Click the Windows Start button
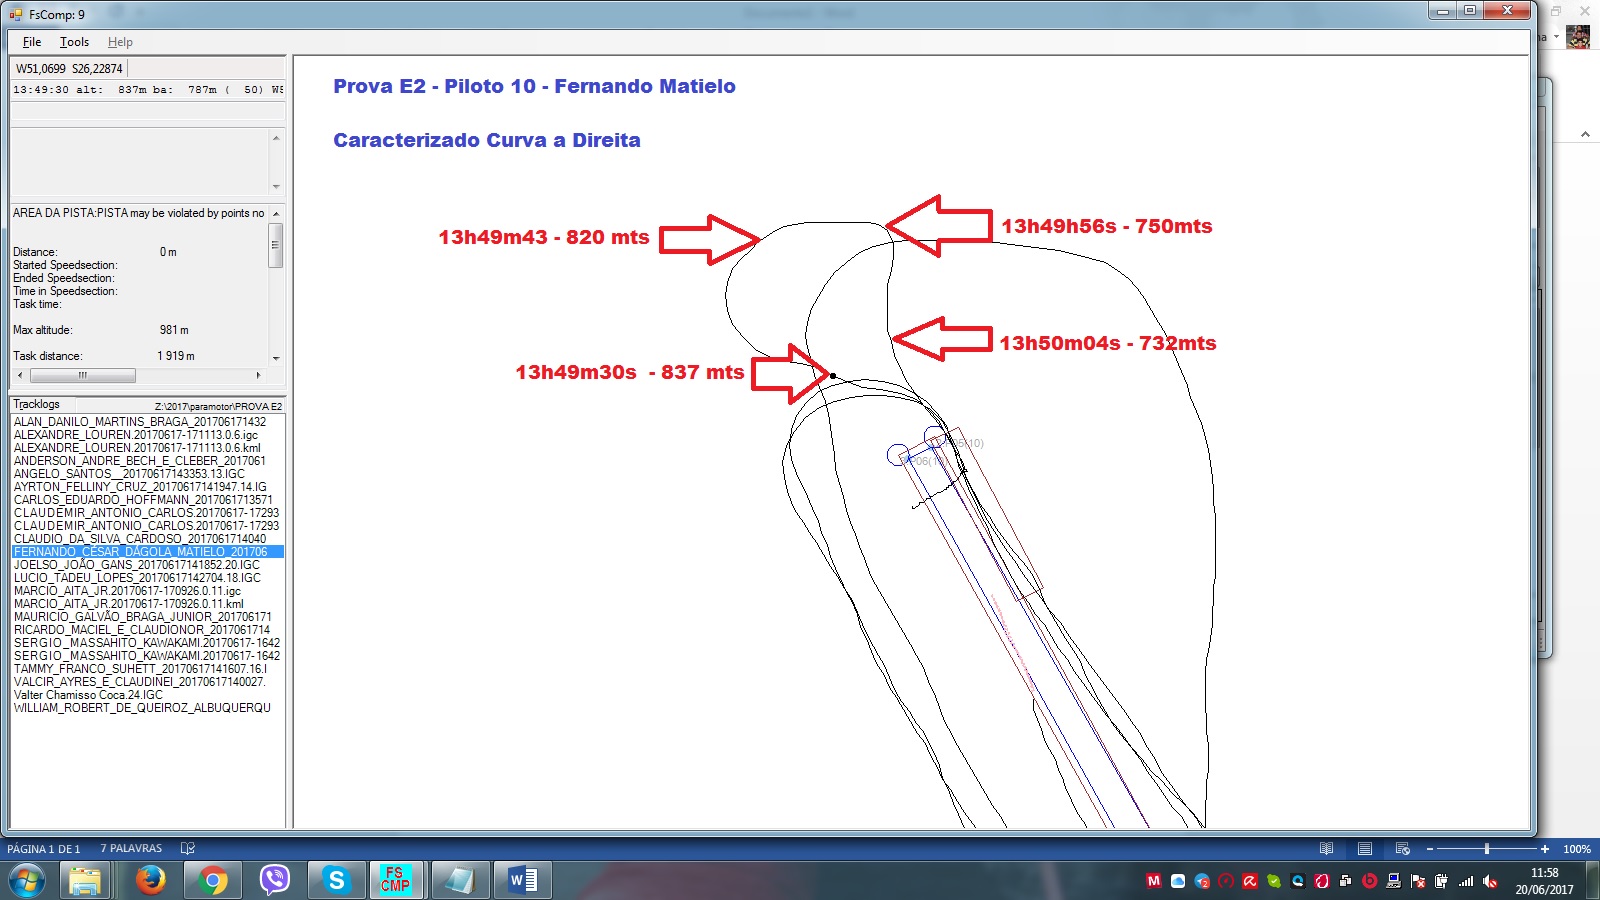 (x=27, y=880)
